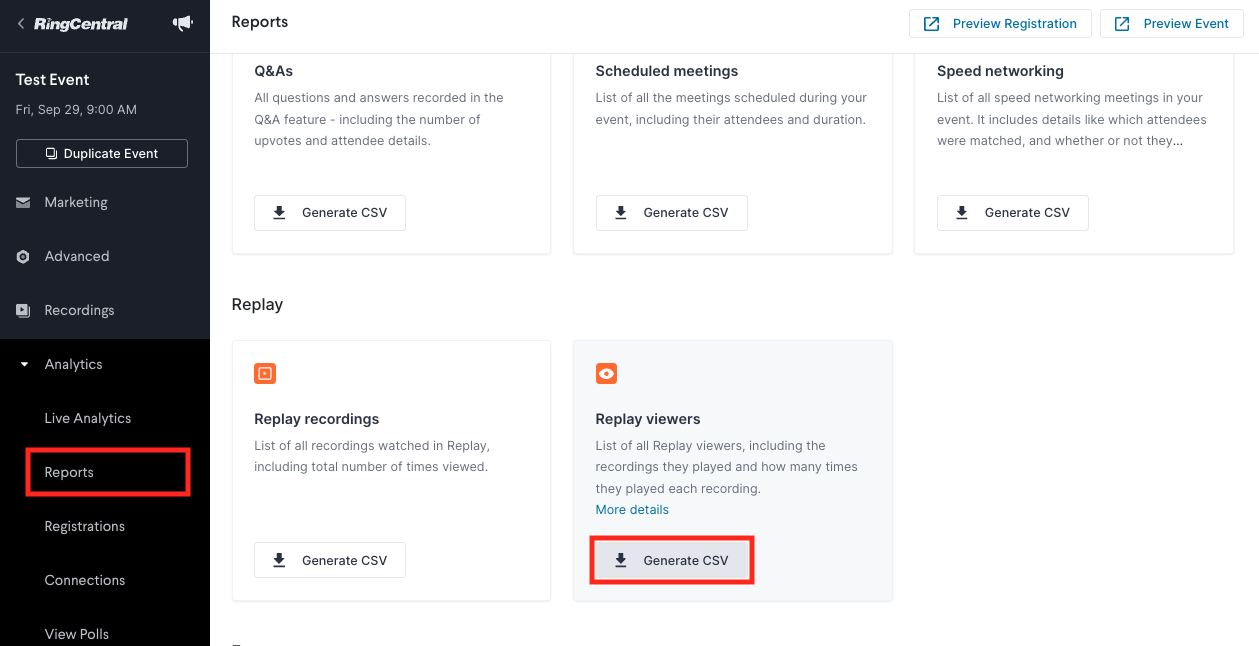Collapse the Analytics section arrow
The image size is (1259, 646).
coord(24,364)
